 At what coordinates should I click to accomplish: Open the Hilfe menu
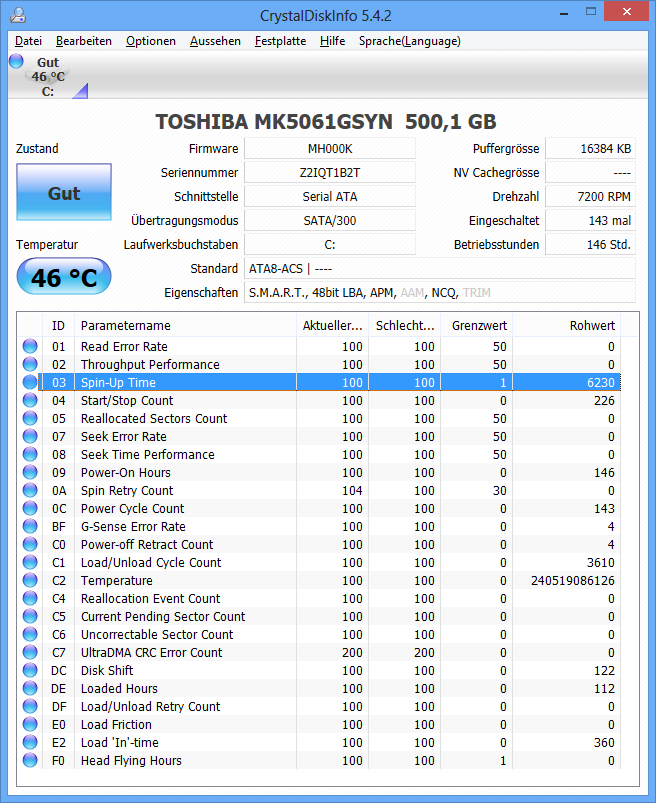point(332,41)
